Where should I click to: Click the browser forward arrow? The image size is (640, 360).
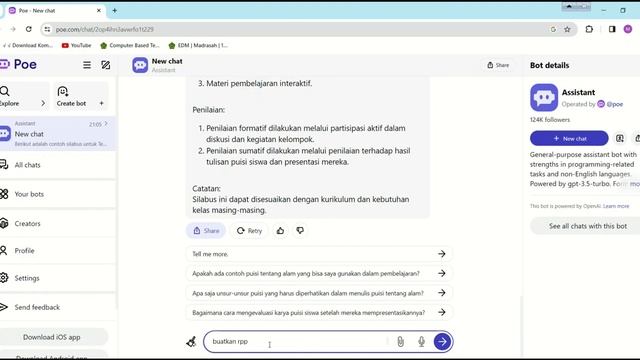(x=13, y=29)
